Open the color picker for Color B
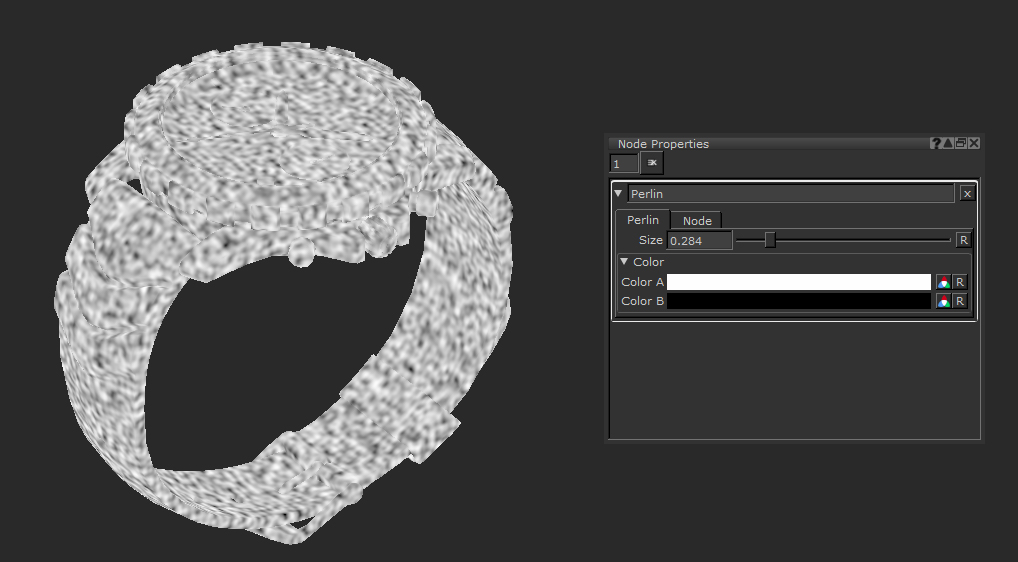Viewport: 1018px width, 562px height. 942,301
